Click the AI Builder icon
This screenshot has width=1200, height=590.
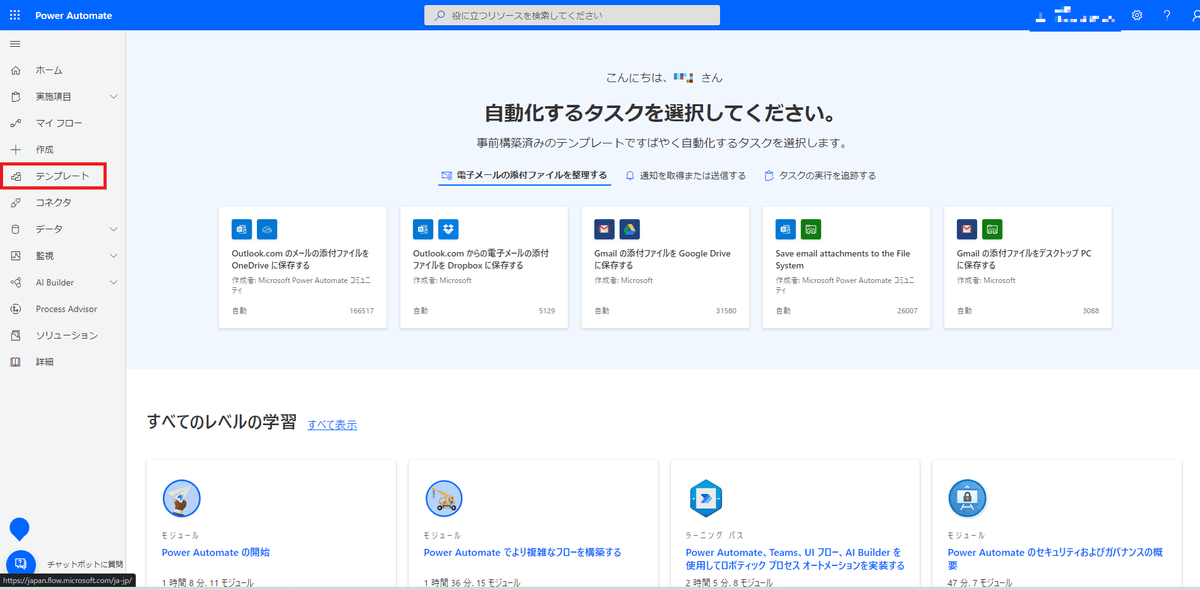click(15, 282)
